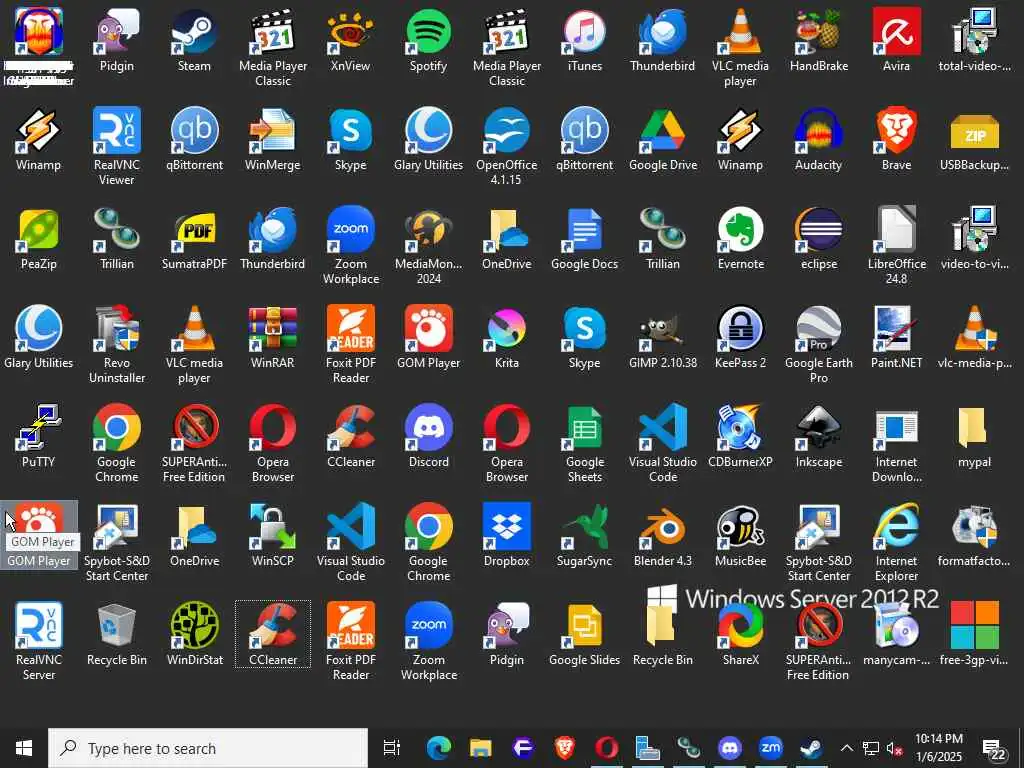
Task: Select the PeaZip desktop icon
Action: (x=39, y=239)
